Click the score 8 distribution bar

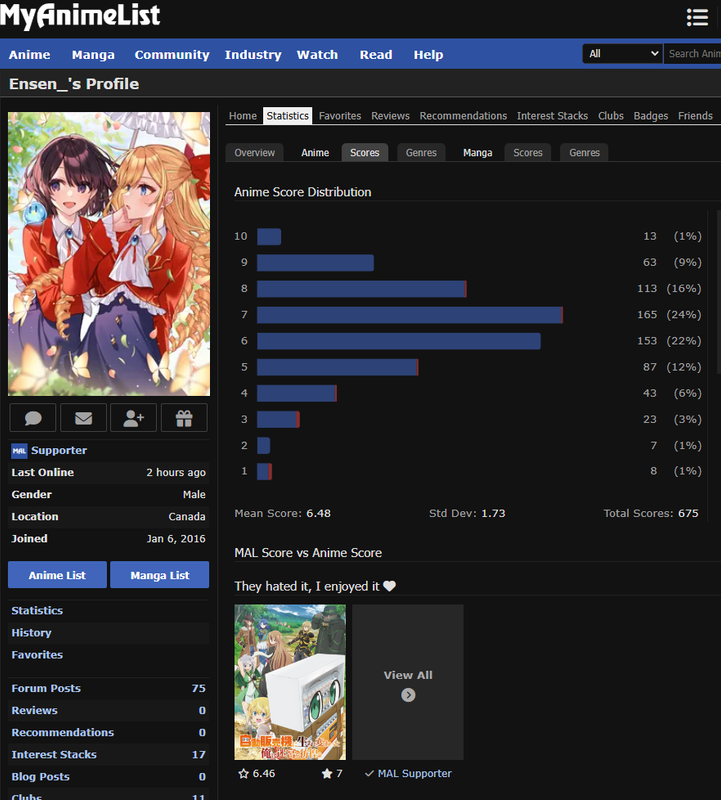tap(362, 289)
